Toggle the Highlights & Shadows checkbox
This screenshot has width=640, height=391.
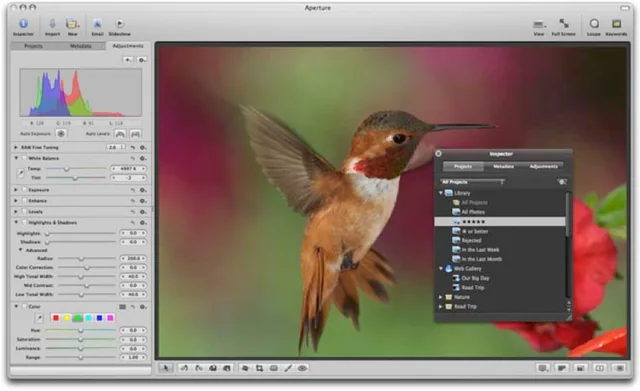[24, 222]
